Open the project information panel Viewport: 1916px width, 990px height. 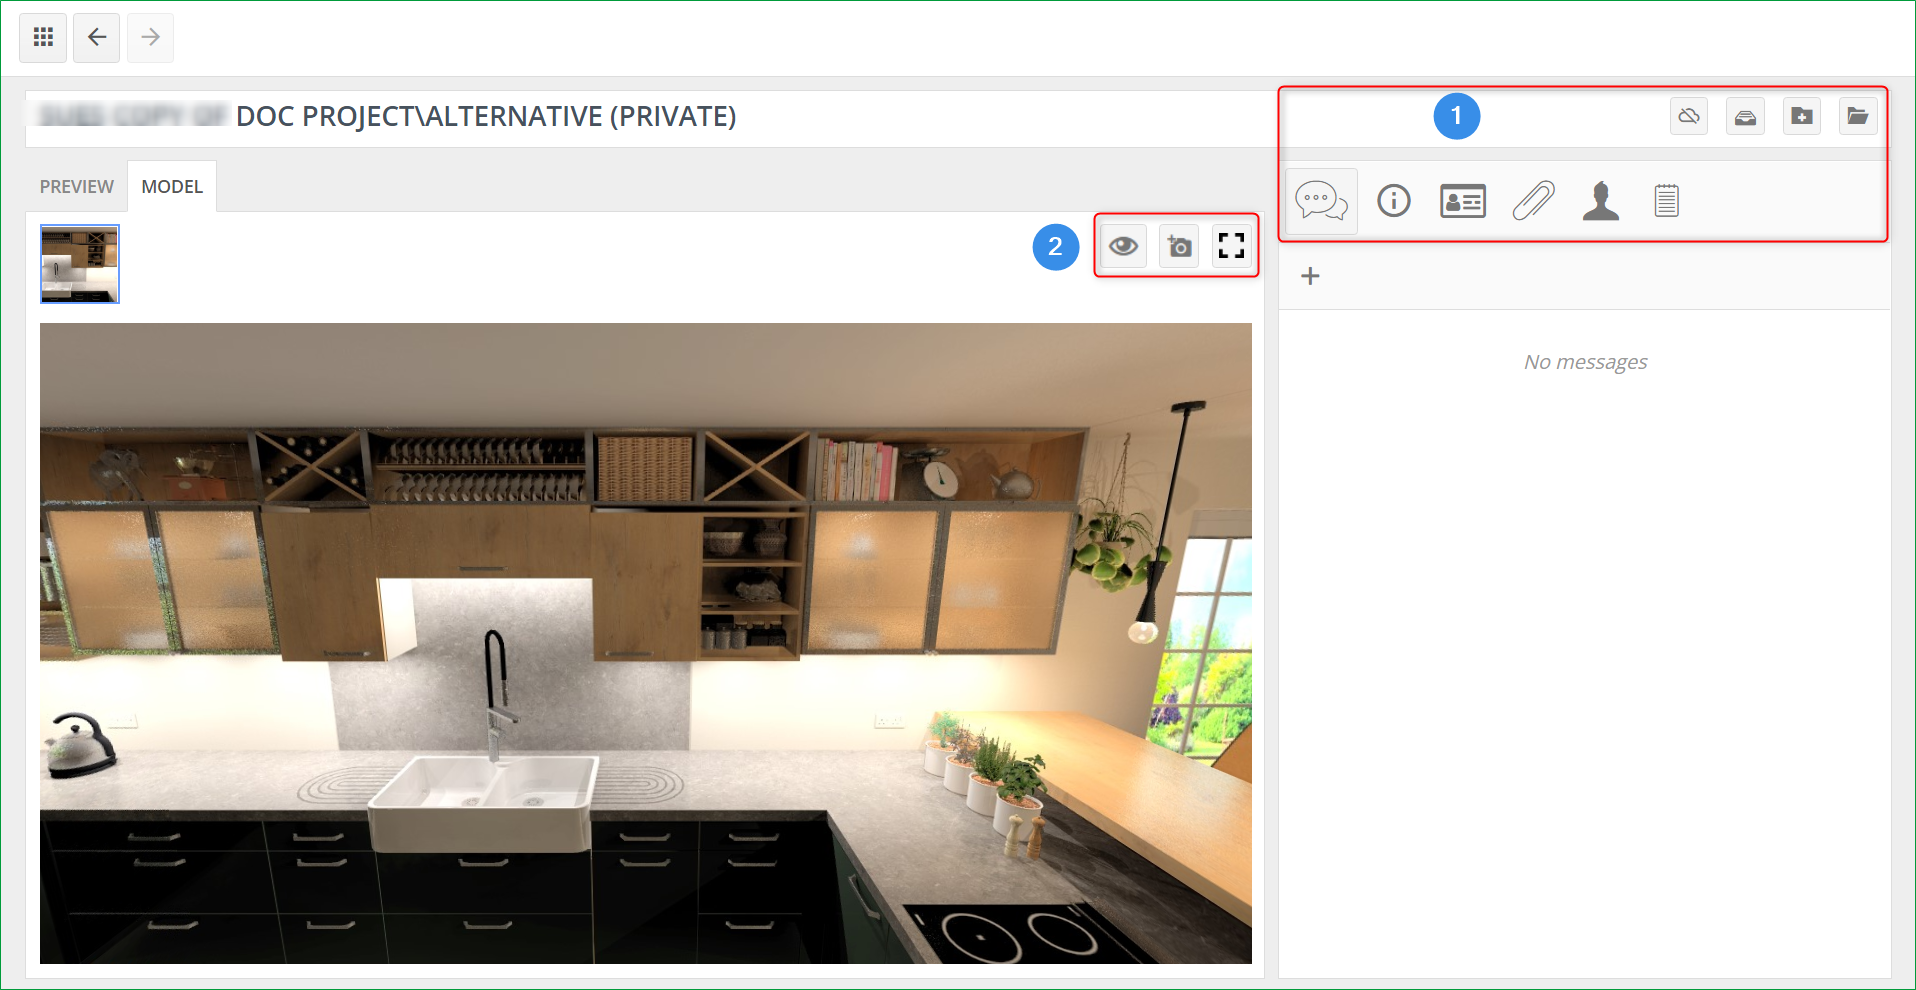click(1394, 201)
